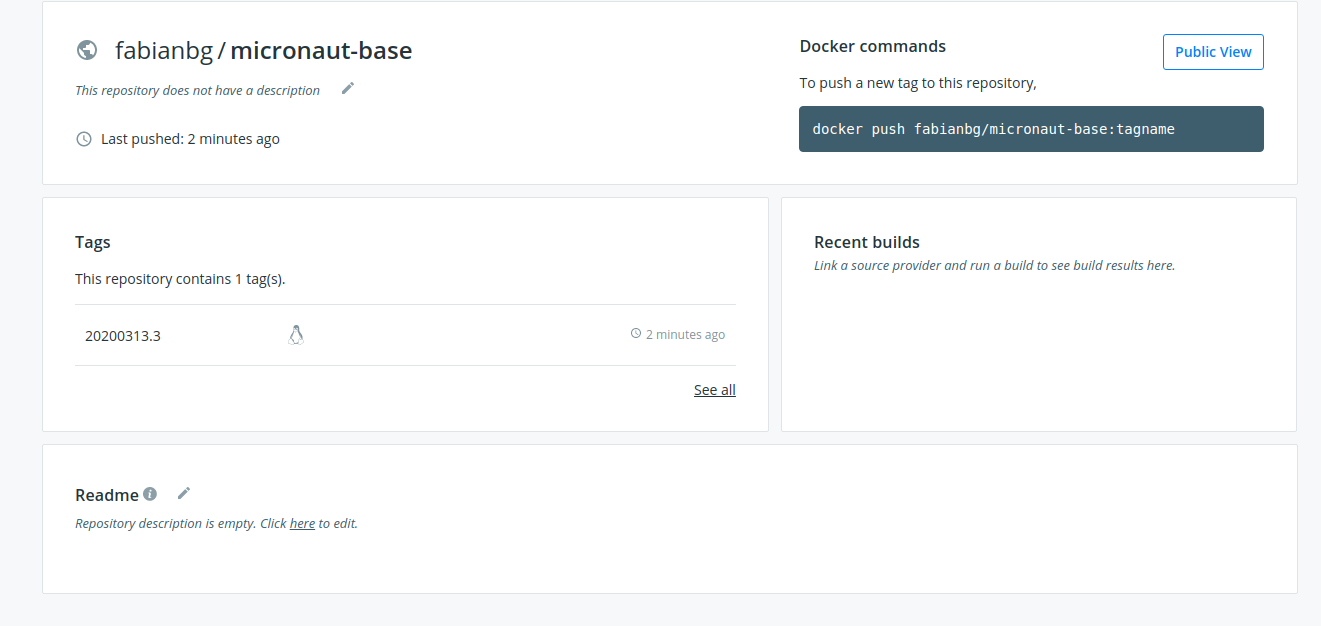1321x626 pixels.
Task: Click the globe visibility icon beside repository name
Action: [86, 49]
